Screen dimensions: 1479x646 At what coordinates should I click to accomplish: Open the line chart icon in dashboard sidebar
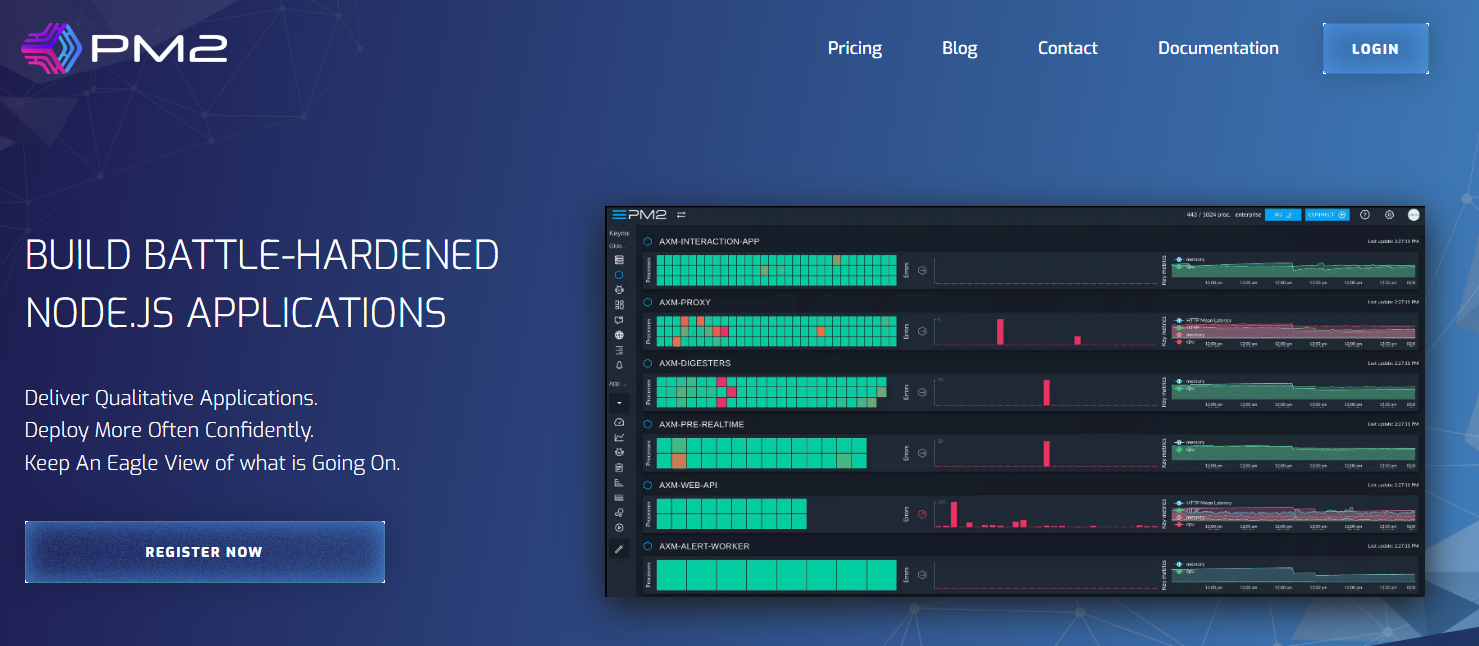[619, 437]
